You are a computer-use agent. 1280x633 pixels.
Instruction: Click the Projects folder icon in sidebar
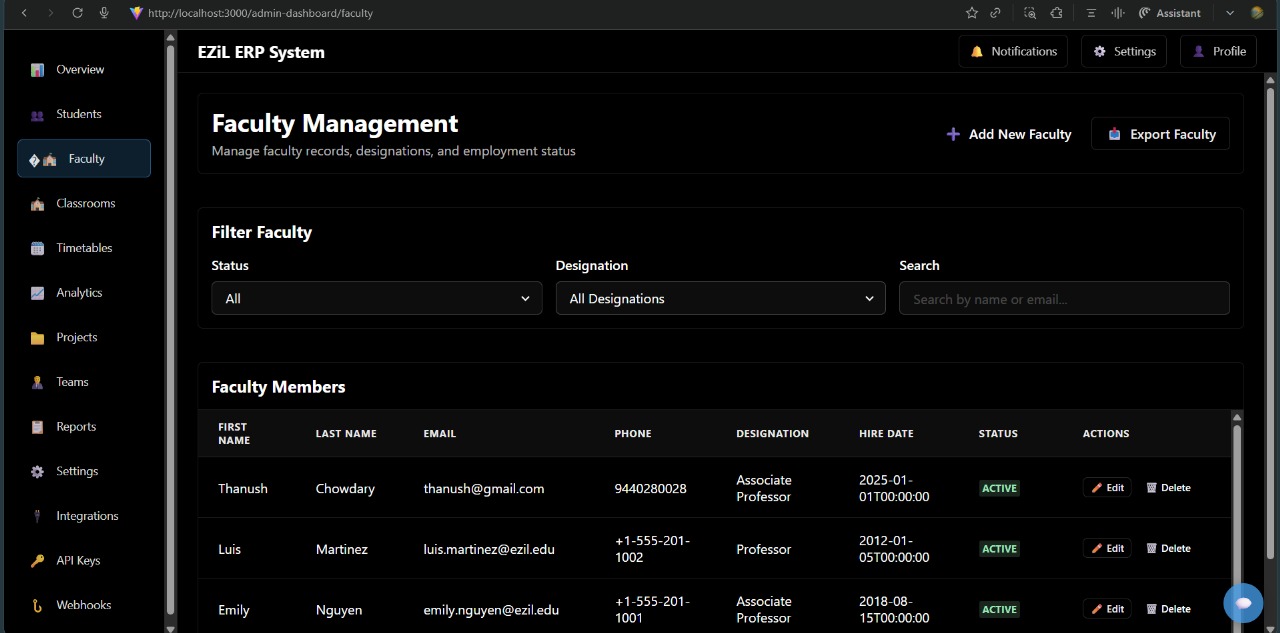tap(37, 338)
